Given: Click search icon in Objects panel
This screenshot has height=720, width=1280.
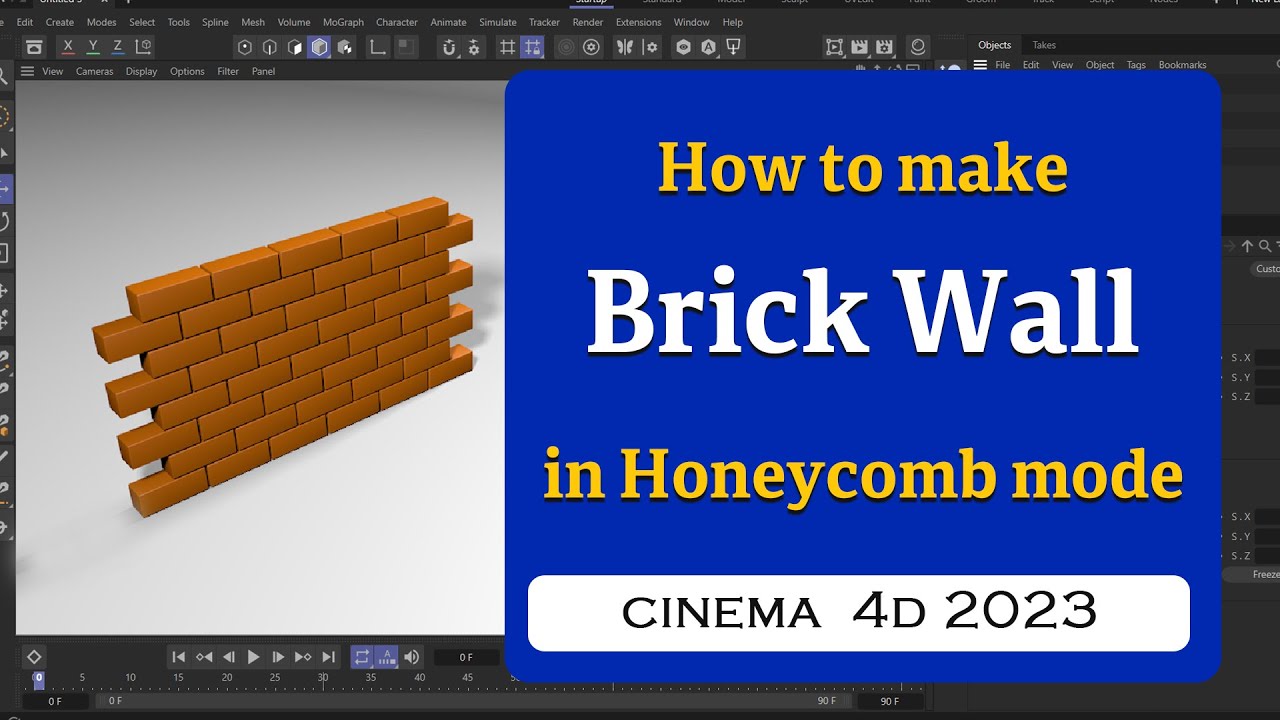Looking at the screenshot, I should (x=1265, y=246).
